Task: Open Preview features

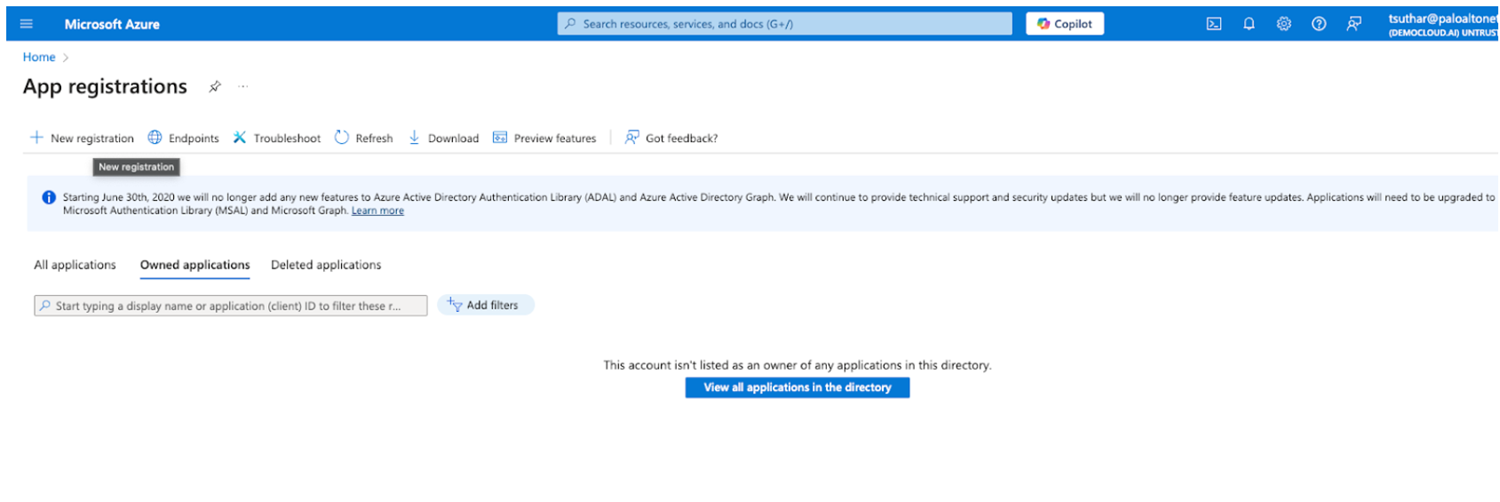Action: pyautogui.click(x=544, y=138)
